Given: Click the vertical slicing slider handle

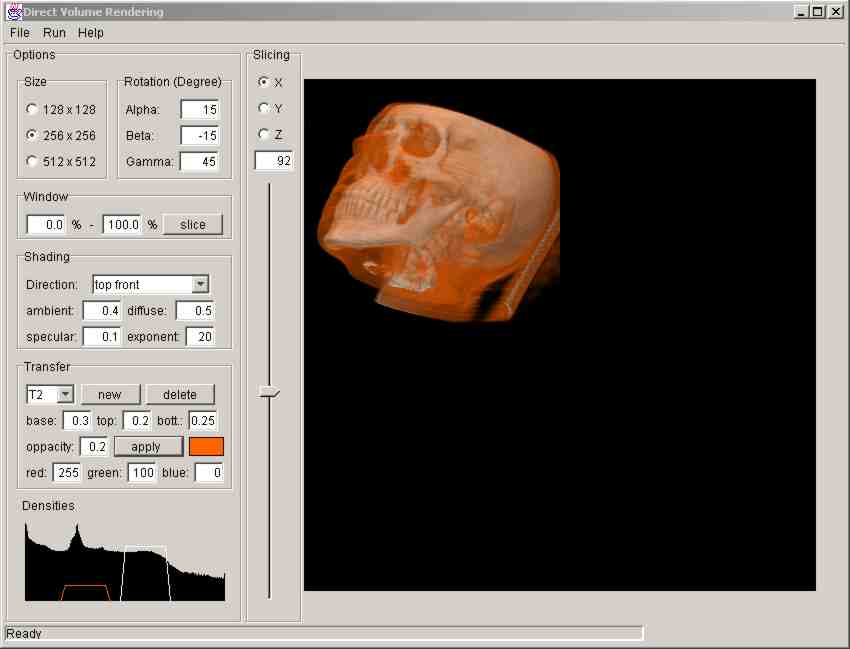Looking at the screenshot, I should click(269, 393).
